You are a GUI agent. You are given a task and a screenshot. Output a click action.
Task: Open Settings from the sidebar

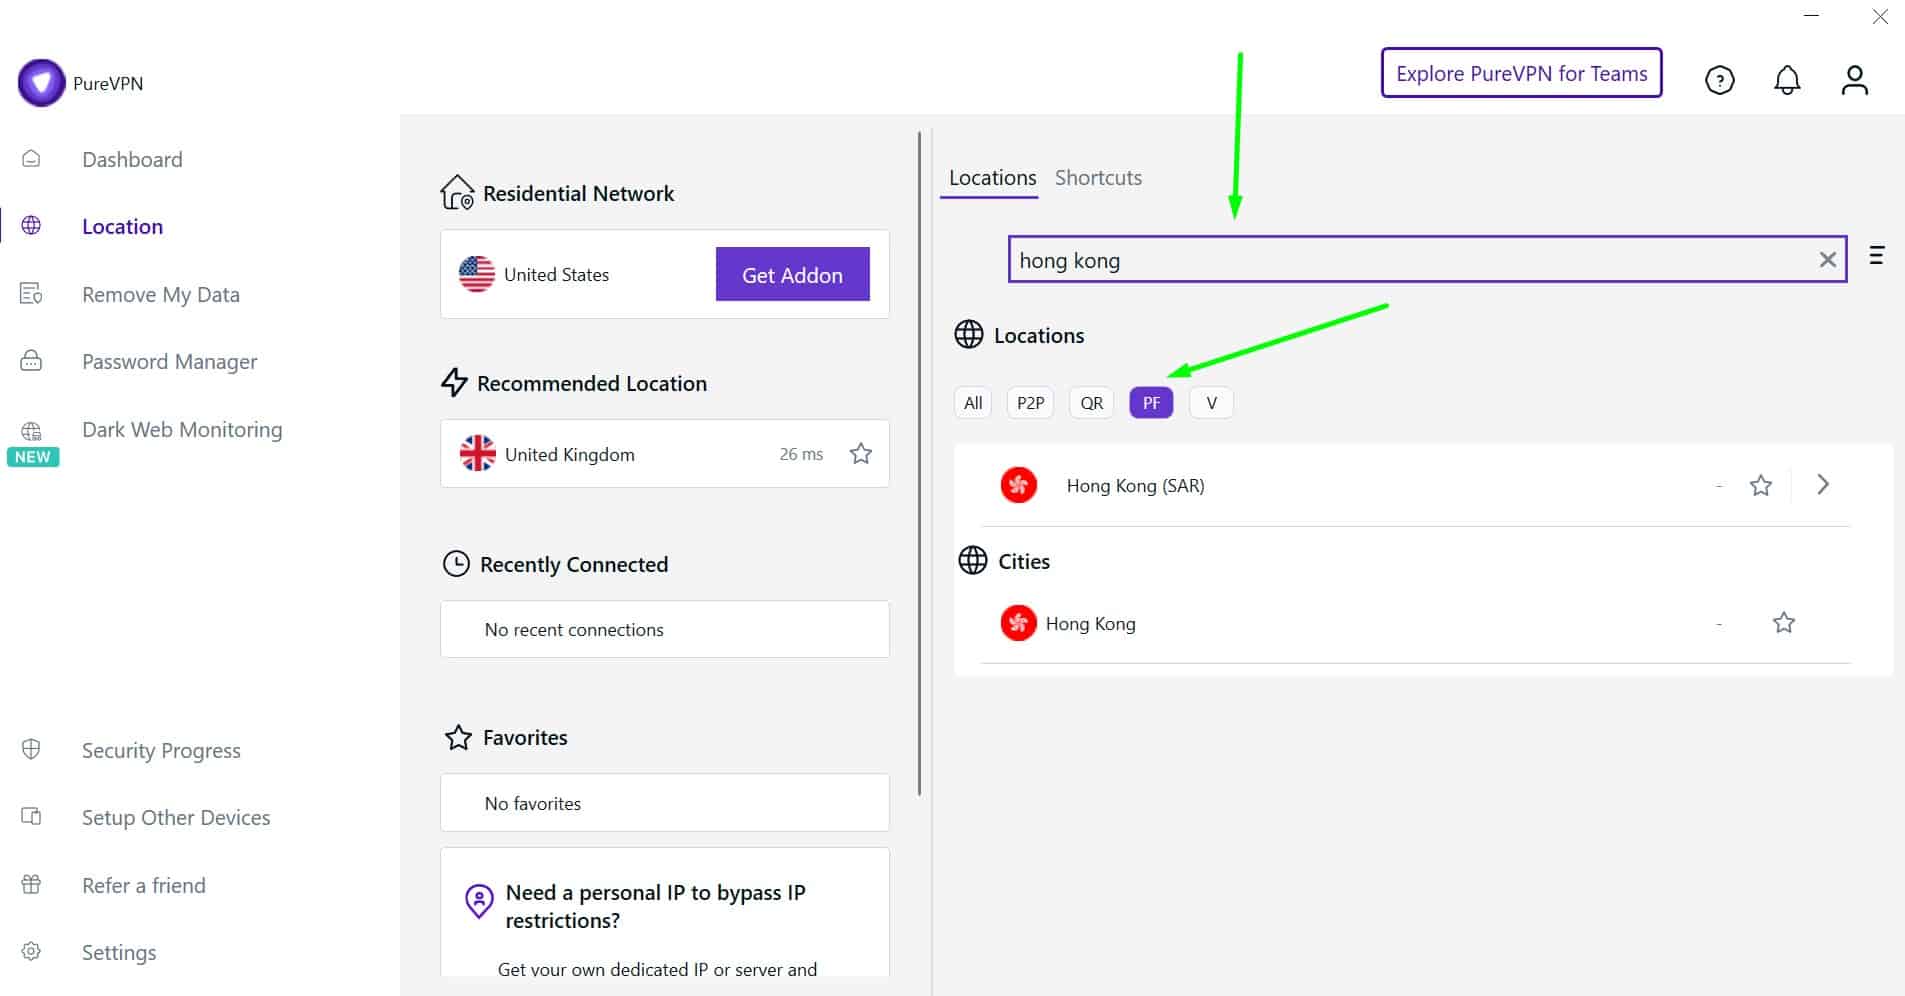point(119,952)
